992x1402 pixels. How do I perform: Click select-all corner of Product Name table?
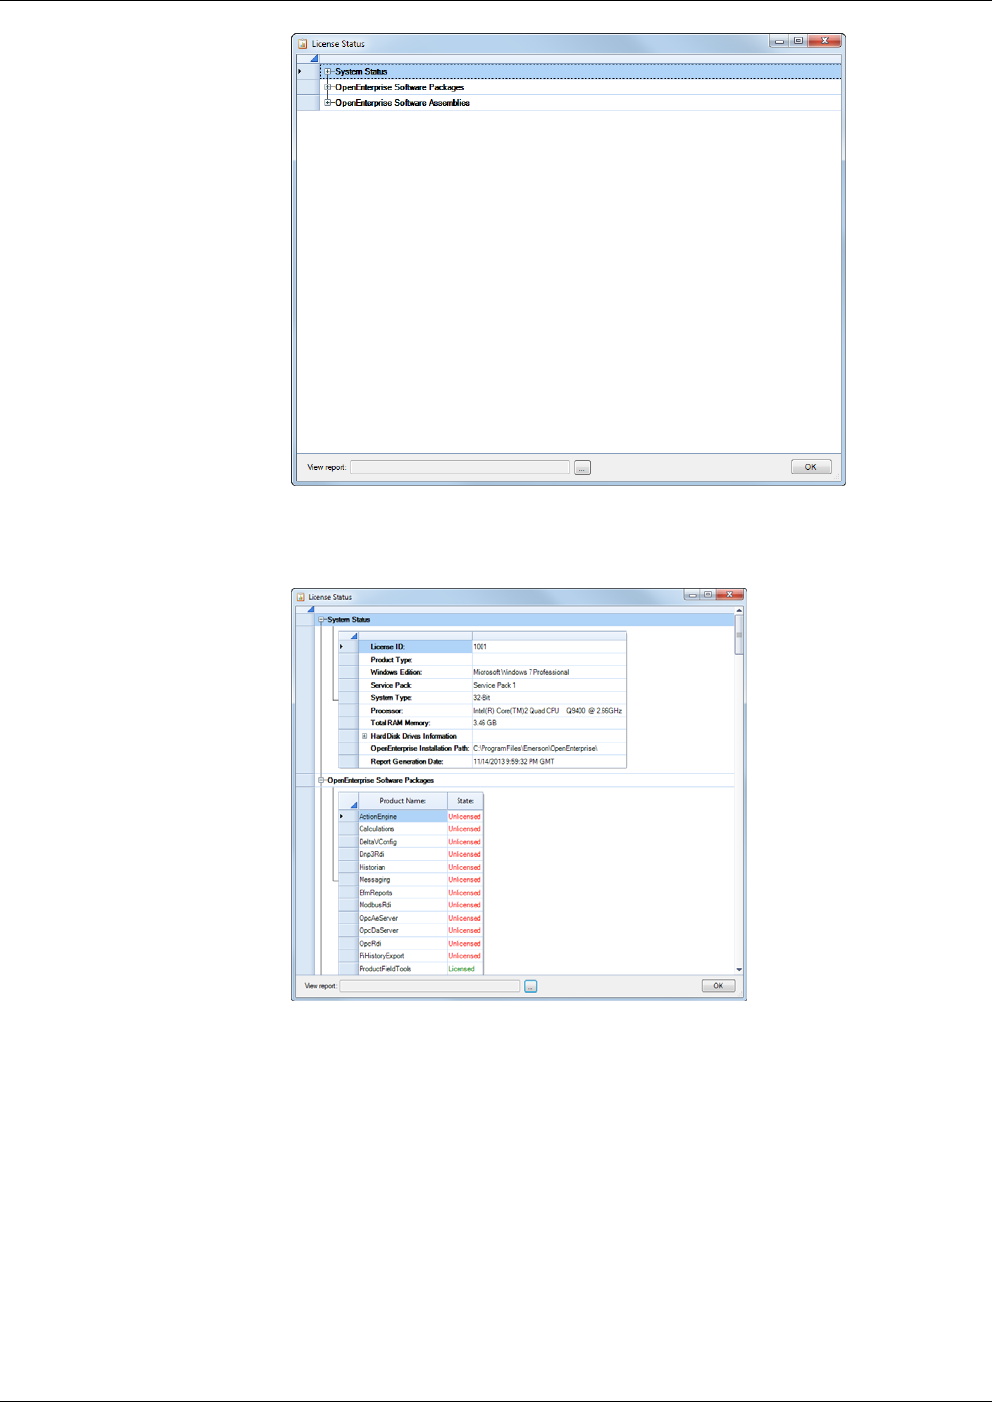(348, 801)
